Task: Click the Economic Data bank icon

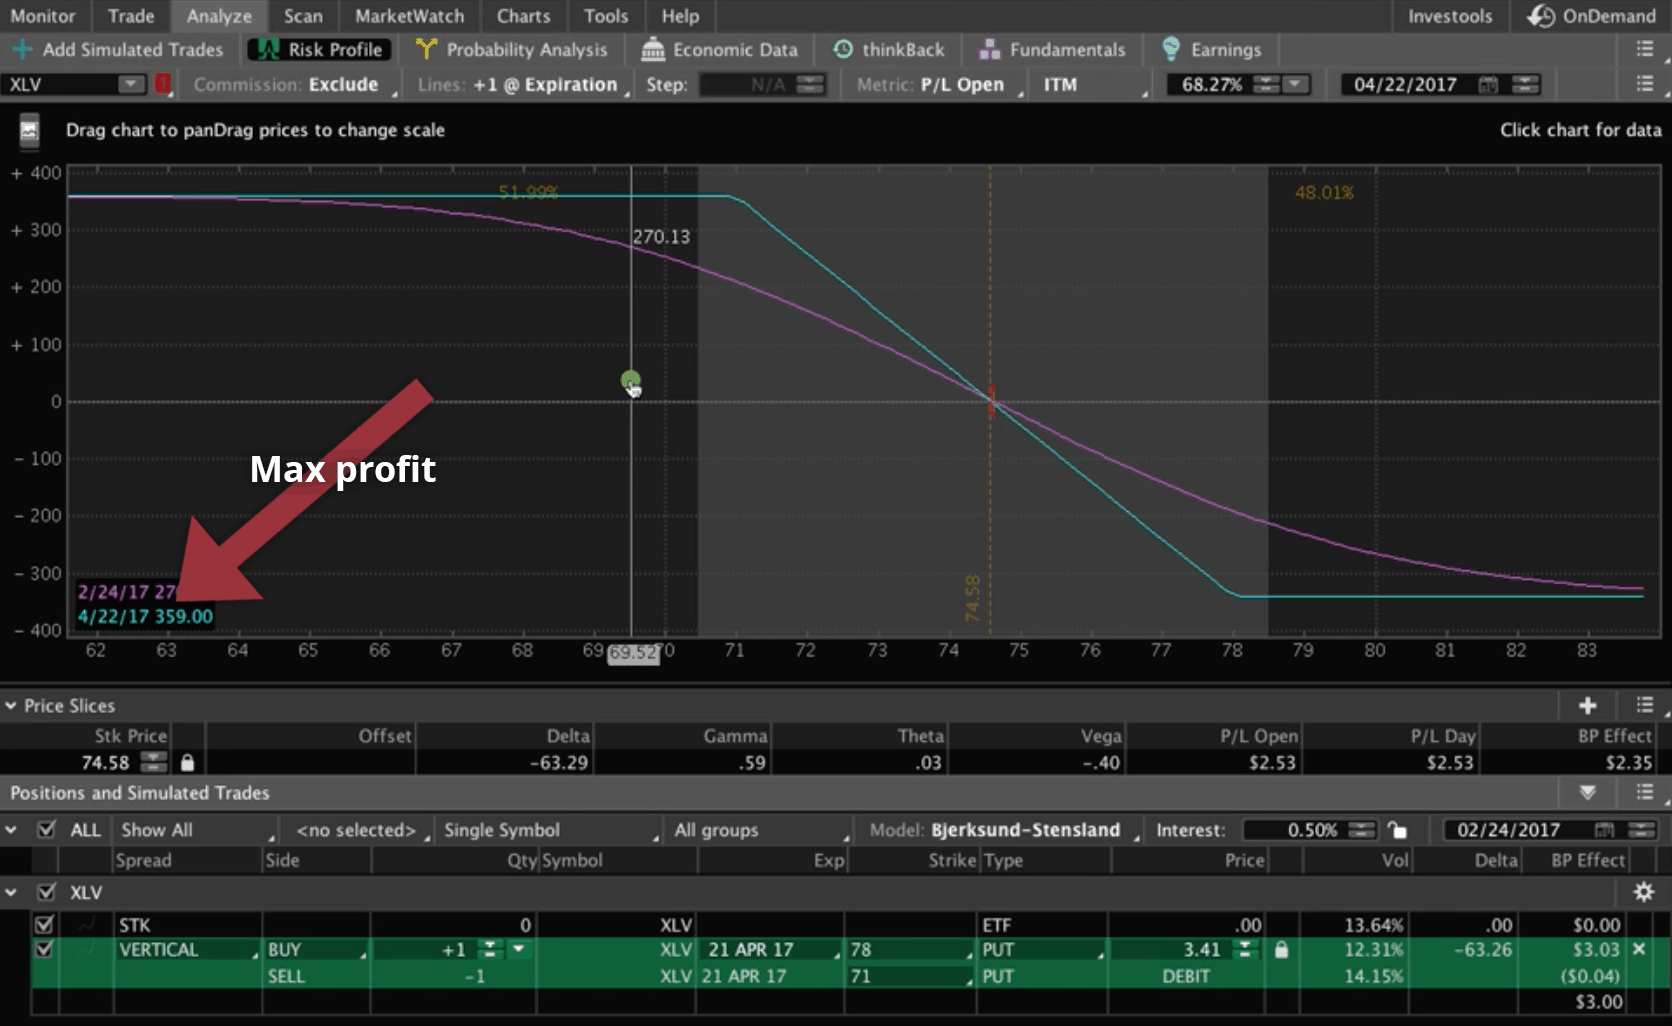Action: (653, 49)
